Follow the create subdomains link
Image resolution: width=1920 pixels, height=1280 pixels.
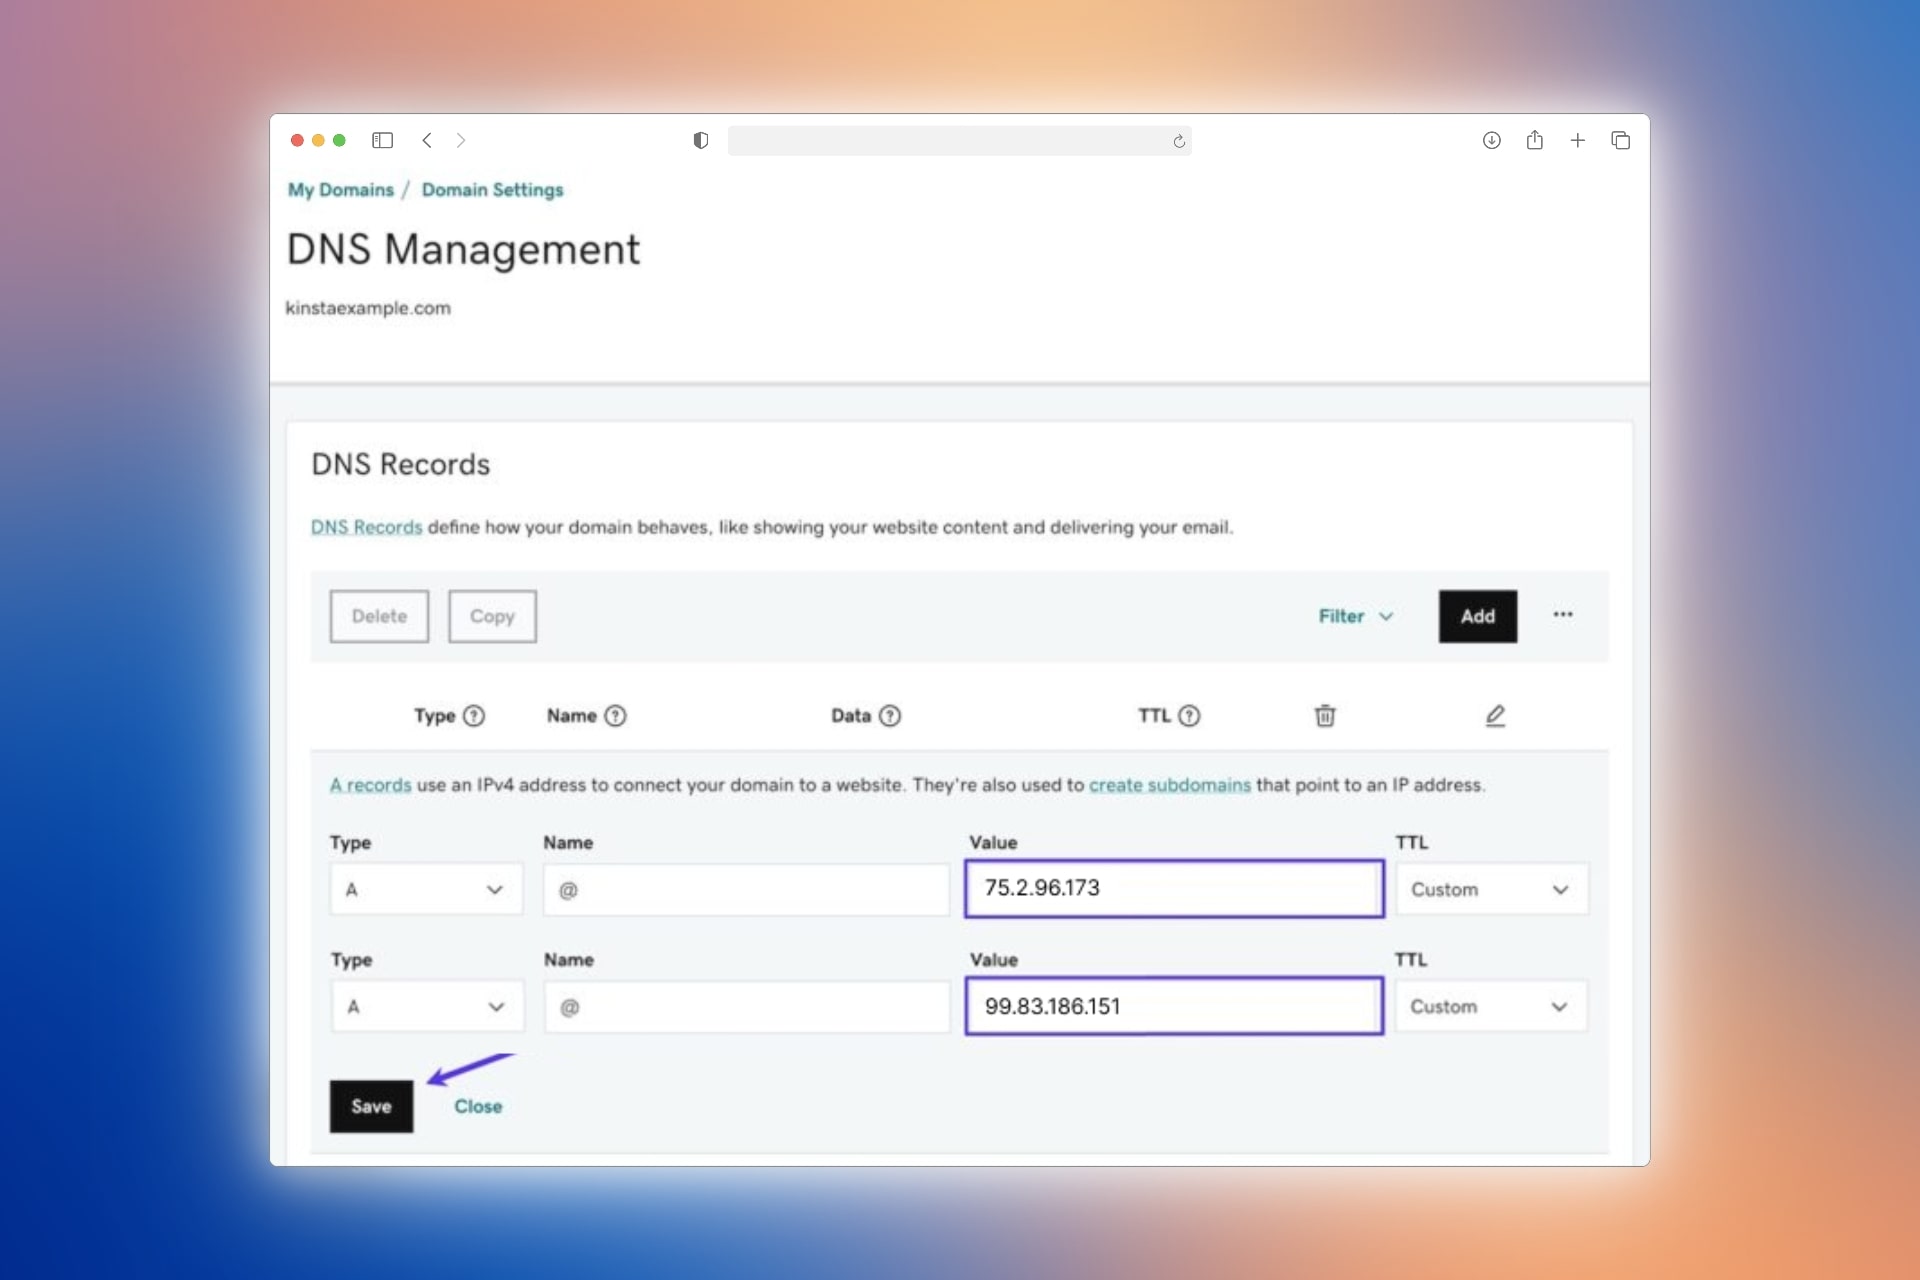pos(1170,785)
